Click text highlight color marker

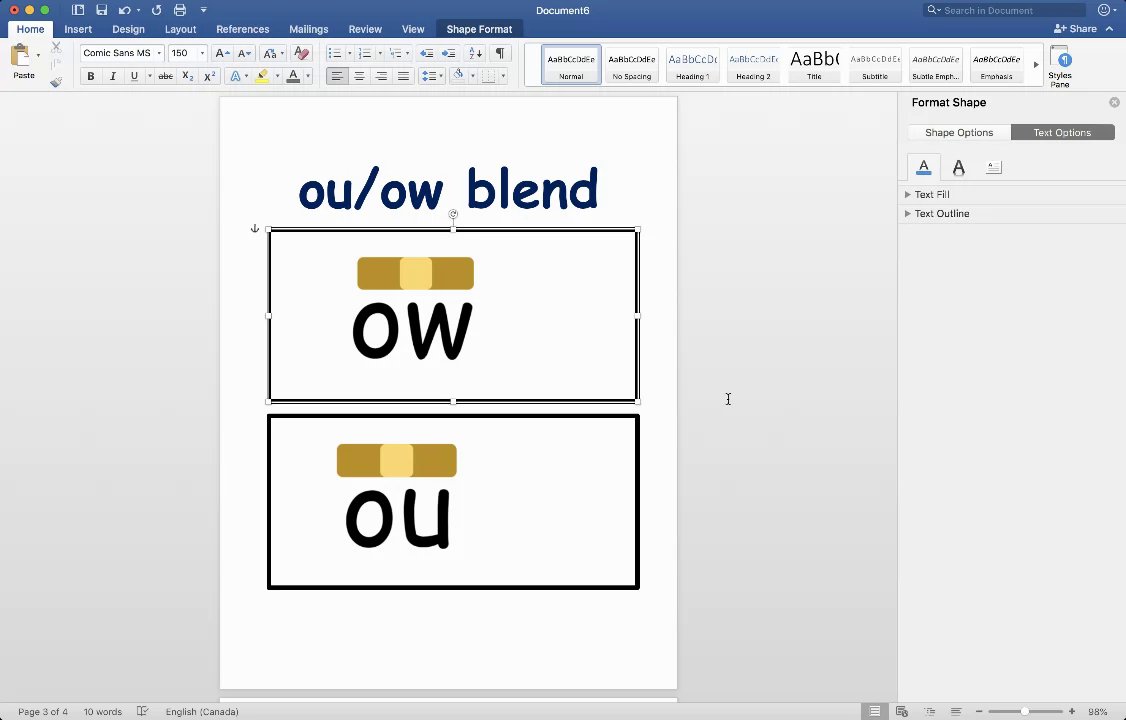[262, 76]
